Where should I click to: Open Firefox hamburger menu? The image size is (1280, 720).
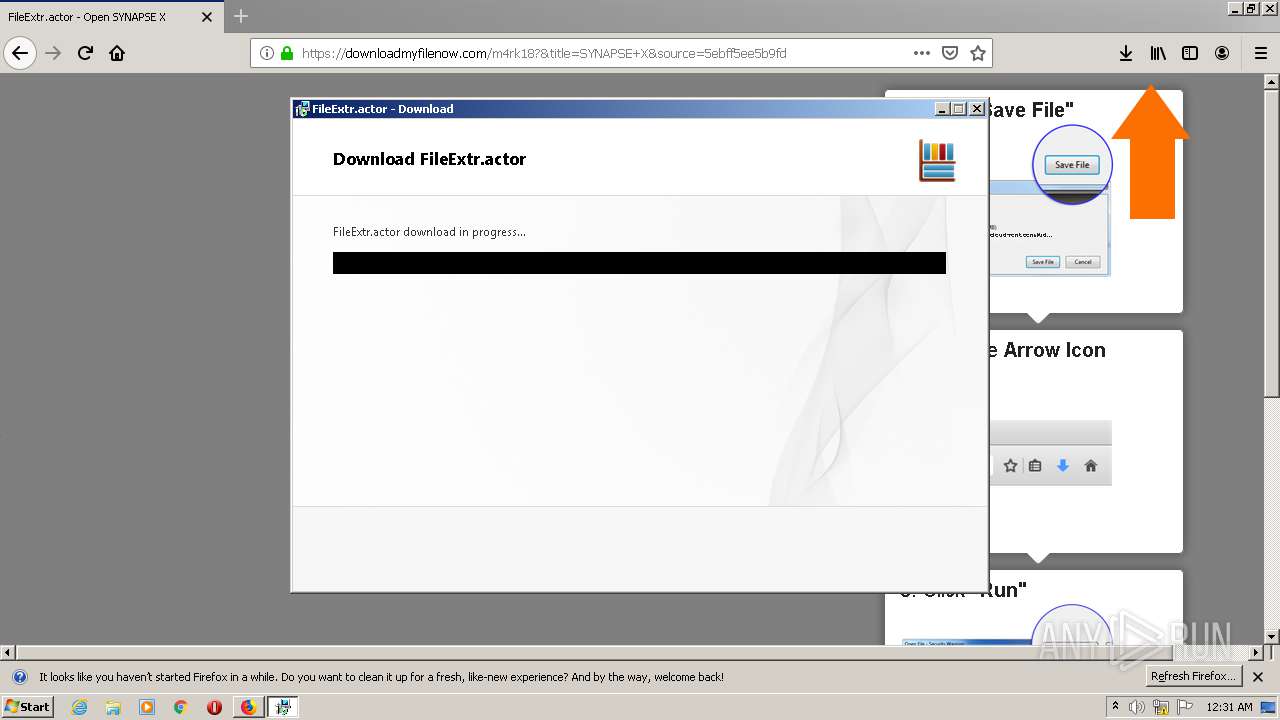(1261, 53)
